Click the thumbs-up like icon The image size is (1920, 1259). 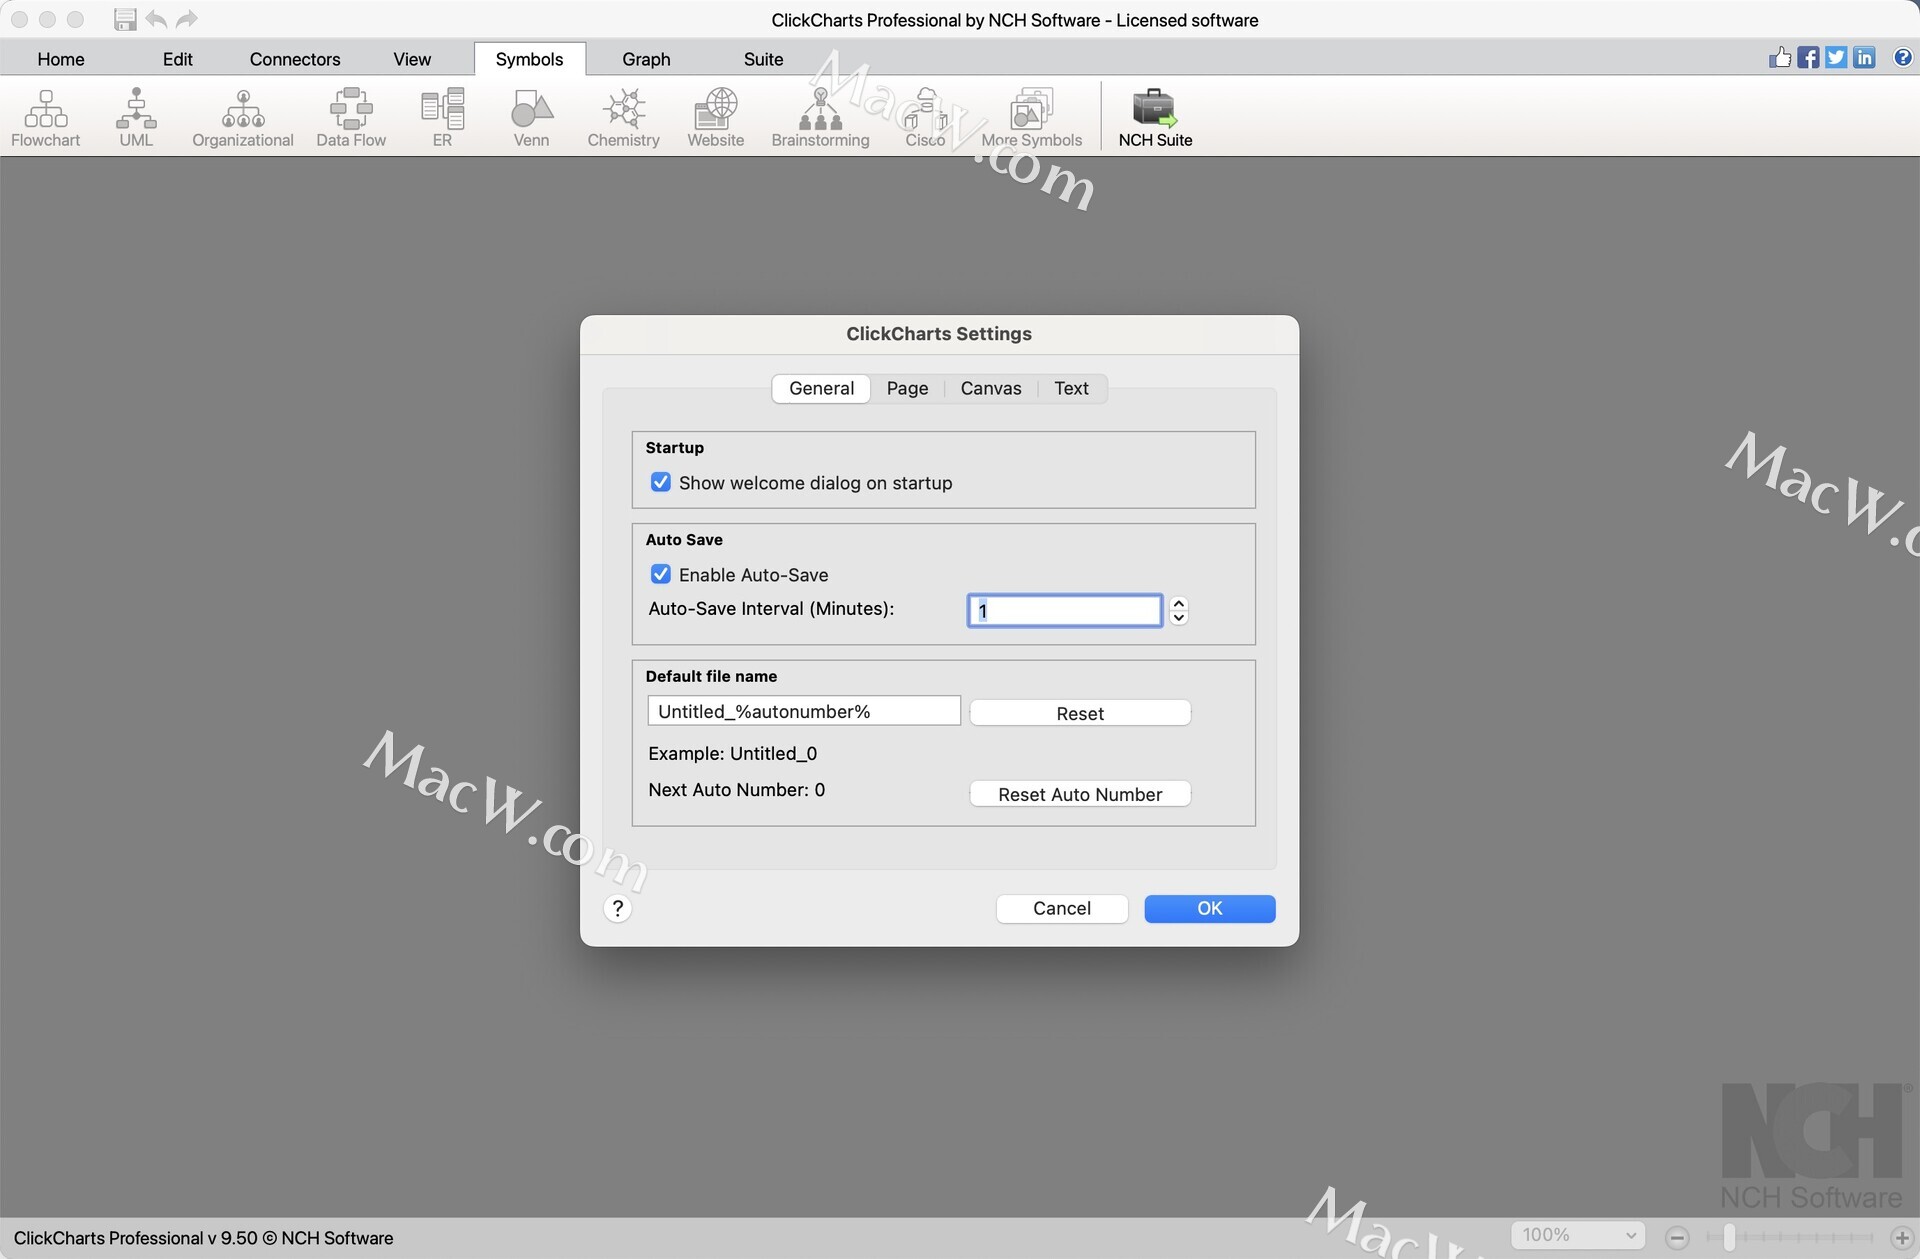tap(1780, 57)
